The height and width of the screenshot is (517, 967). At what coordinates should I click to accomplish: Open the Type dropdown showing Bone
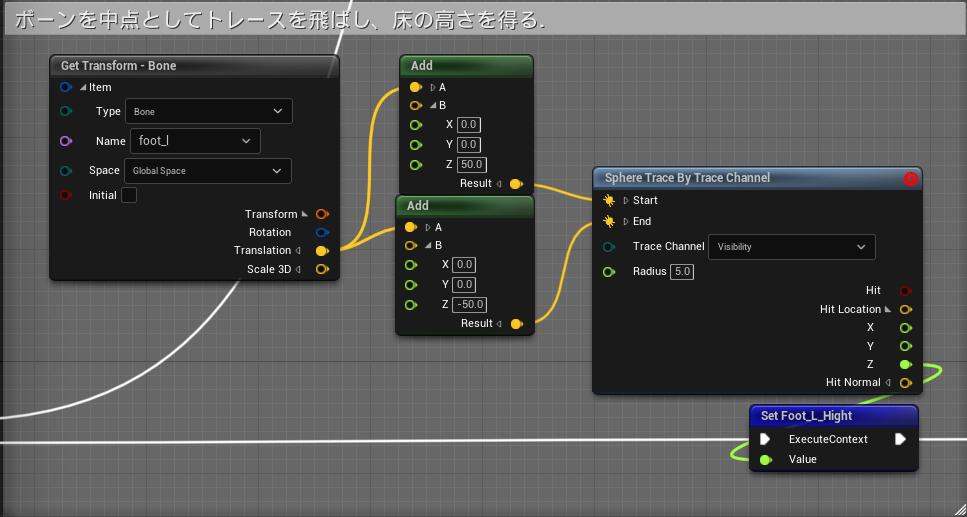tap(208, 111)
